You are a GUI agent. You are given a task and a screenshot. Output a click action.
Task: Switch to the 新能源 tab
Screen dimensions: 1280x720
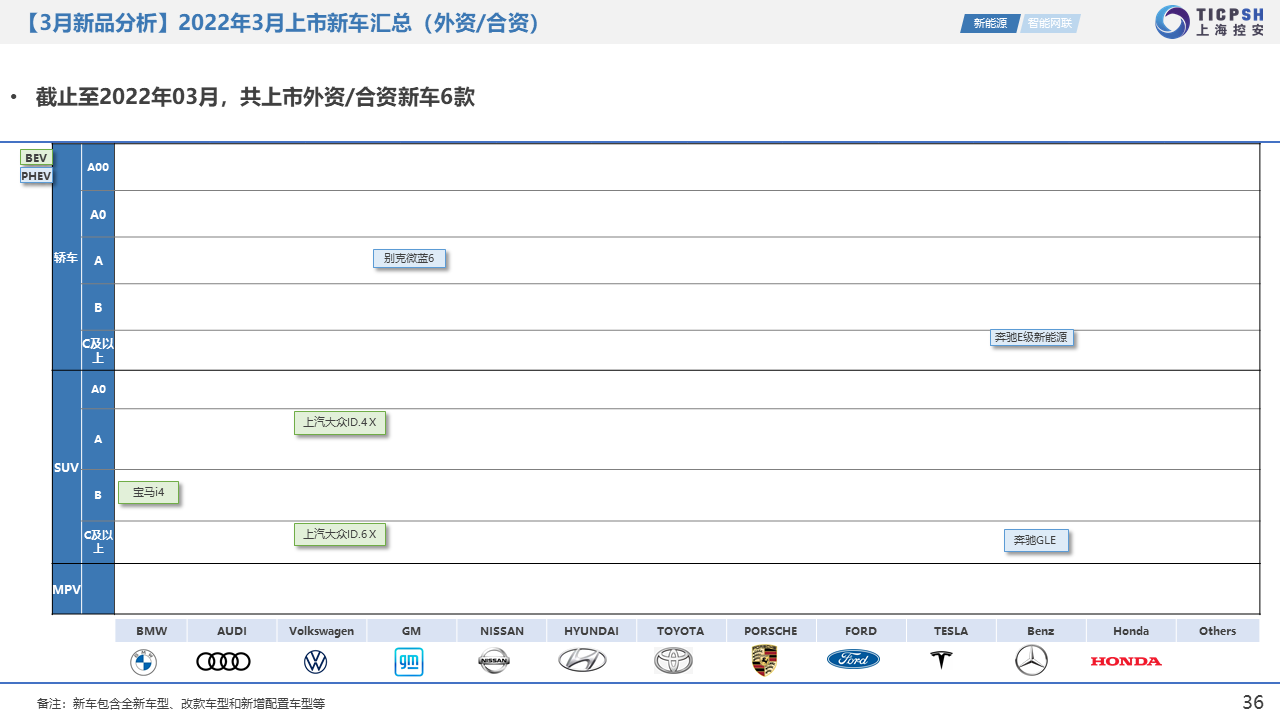click(989, 23)
